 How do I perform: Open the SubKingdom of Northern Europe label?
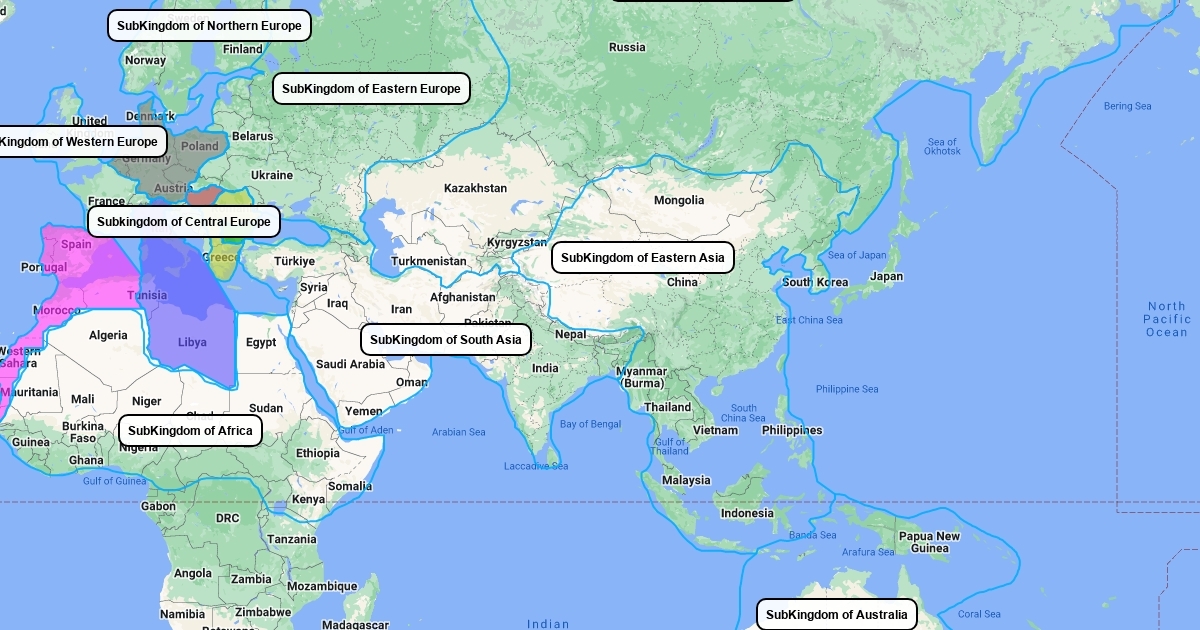click(x=209, y=26)
